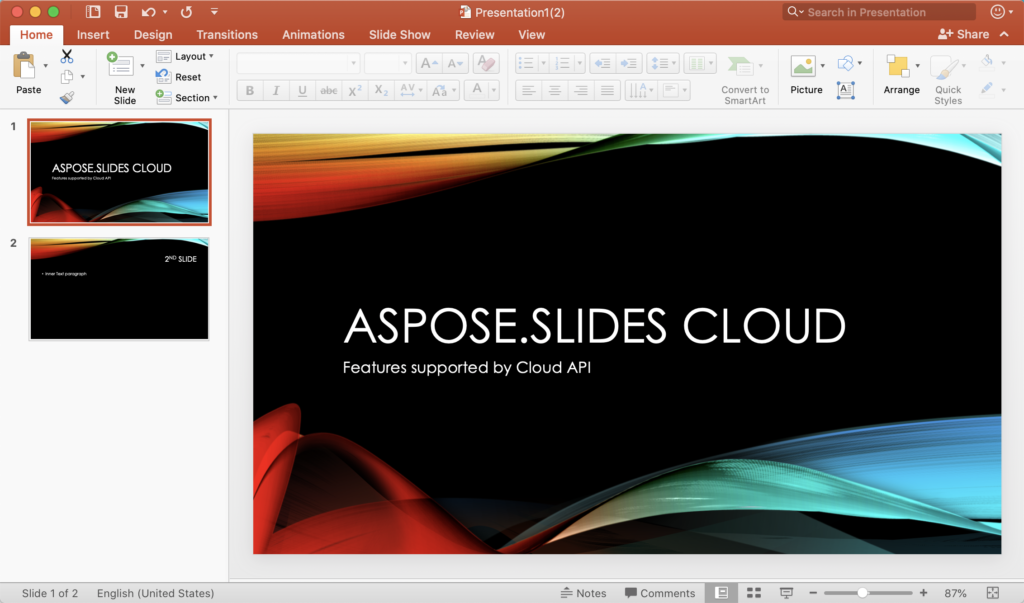Click the Copy icon
Image resolution: width=1024 pixels, height=603 pixels.
tap(67, 77)
